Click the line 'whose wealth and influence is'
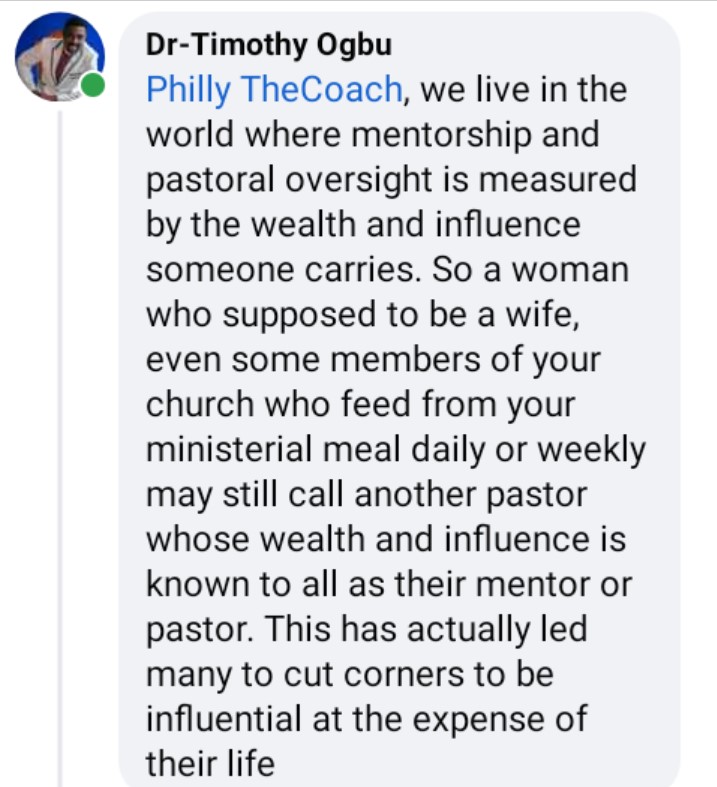The width and height of the screenshot is (717, 787). 386,540
